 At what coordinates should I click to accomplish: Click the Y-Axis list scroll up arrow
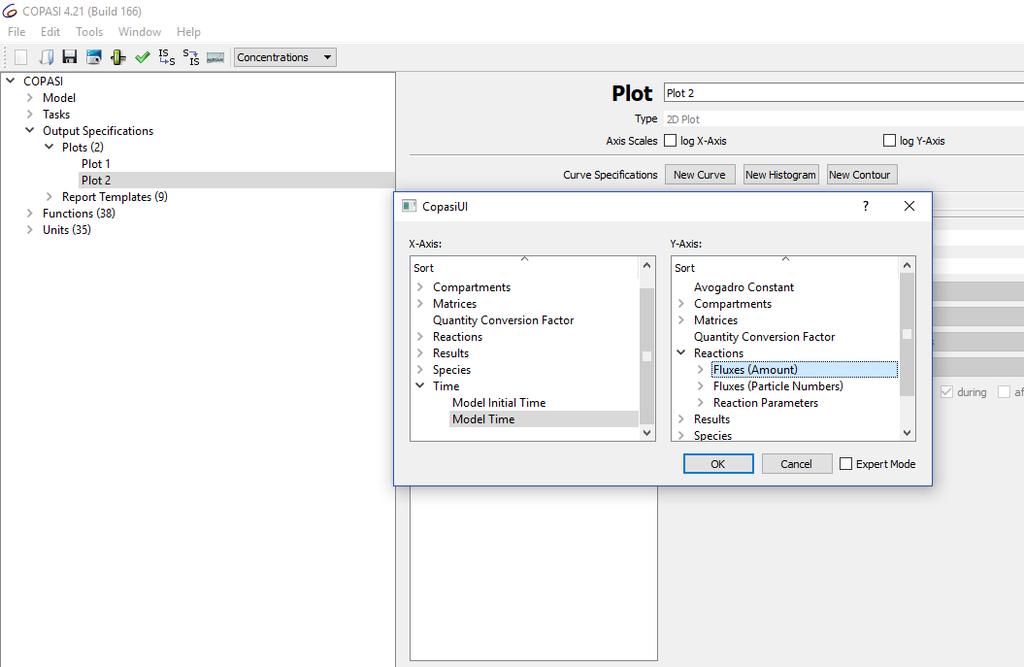906,265
